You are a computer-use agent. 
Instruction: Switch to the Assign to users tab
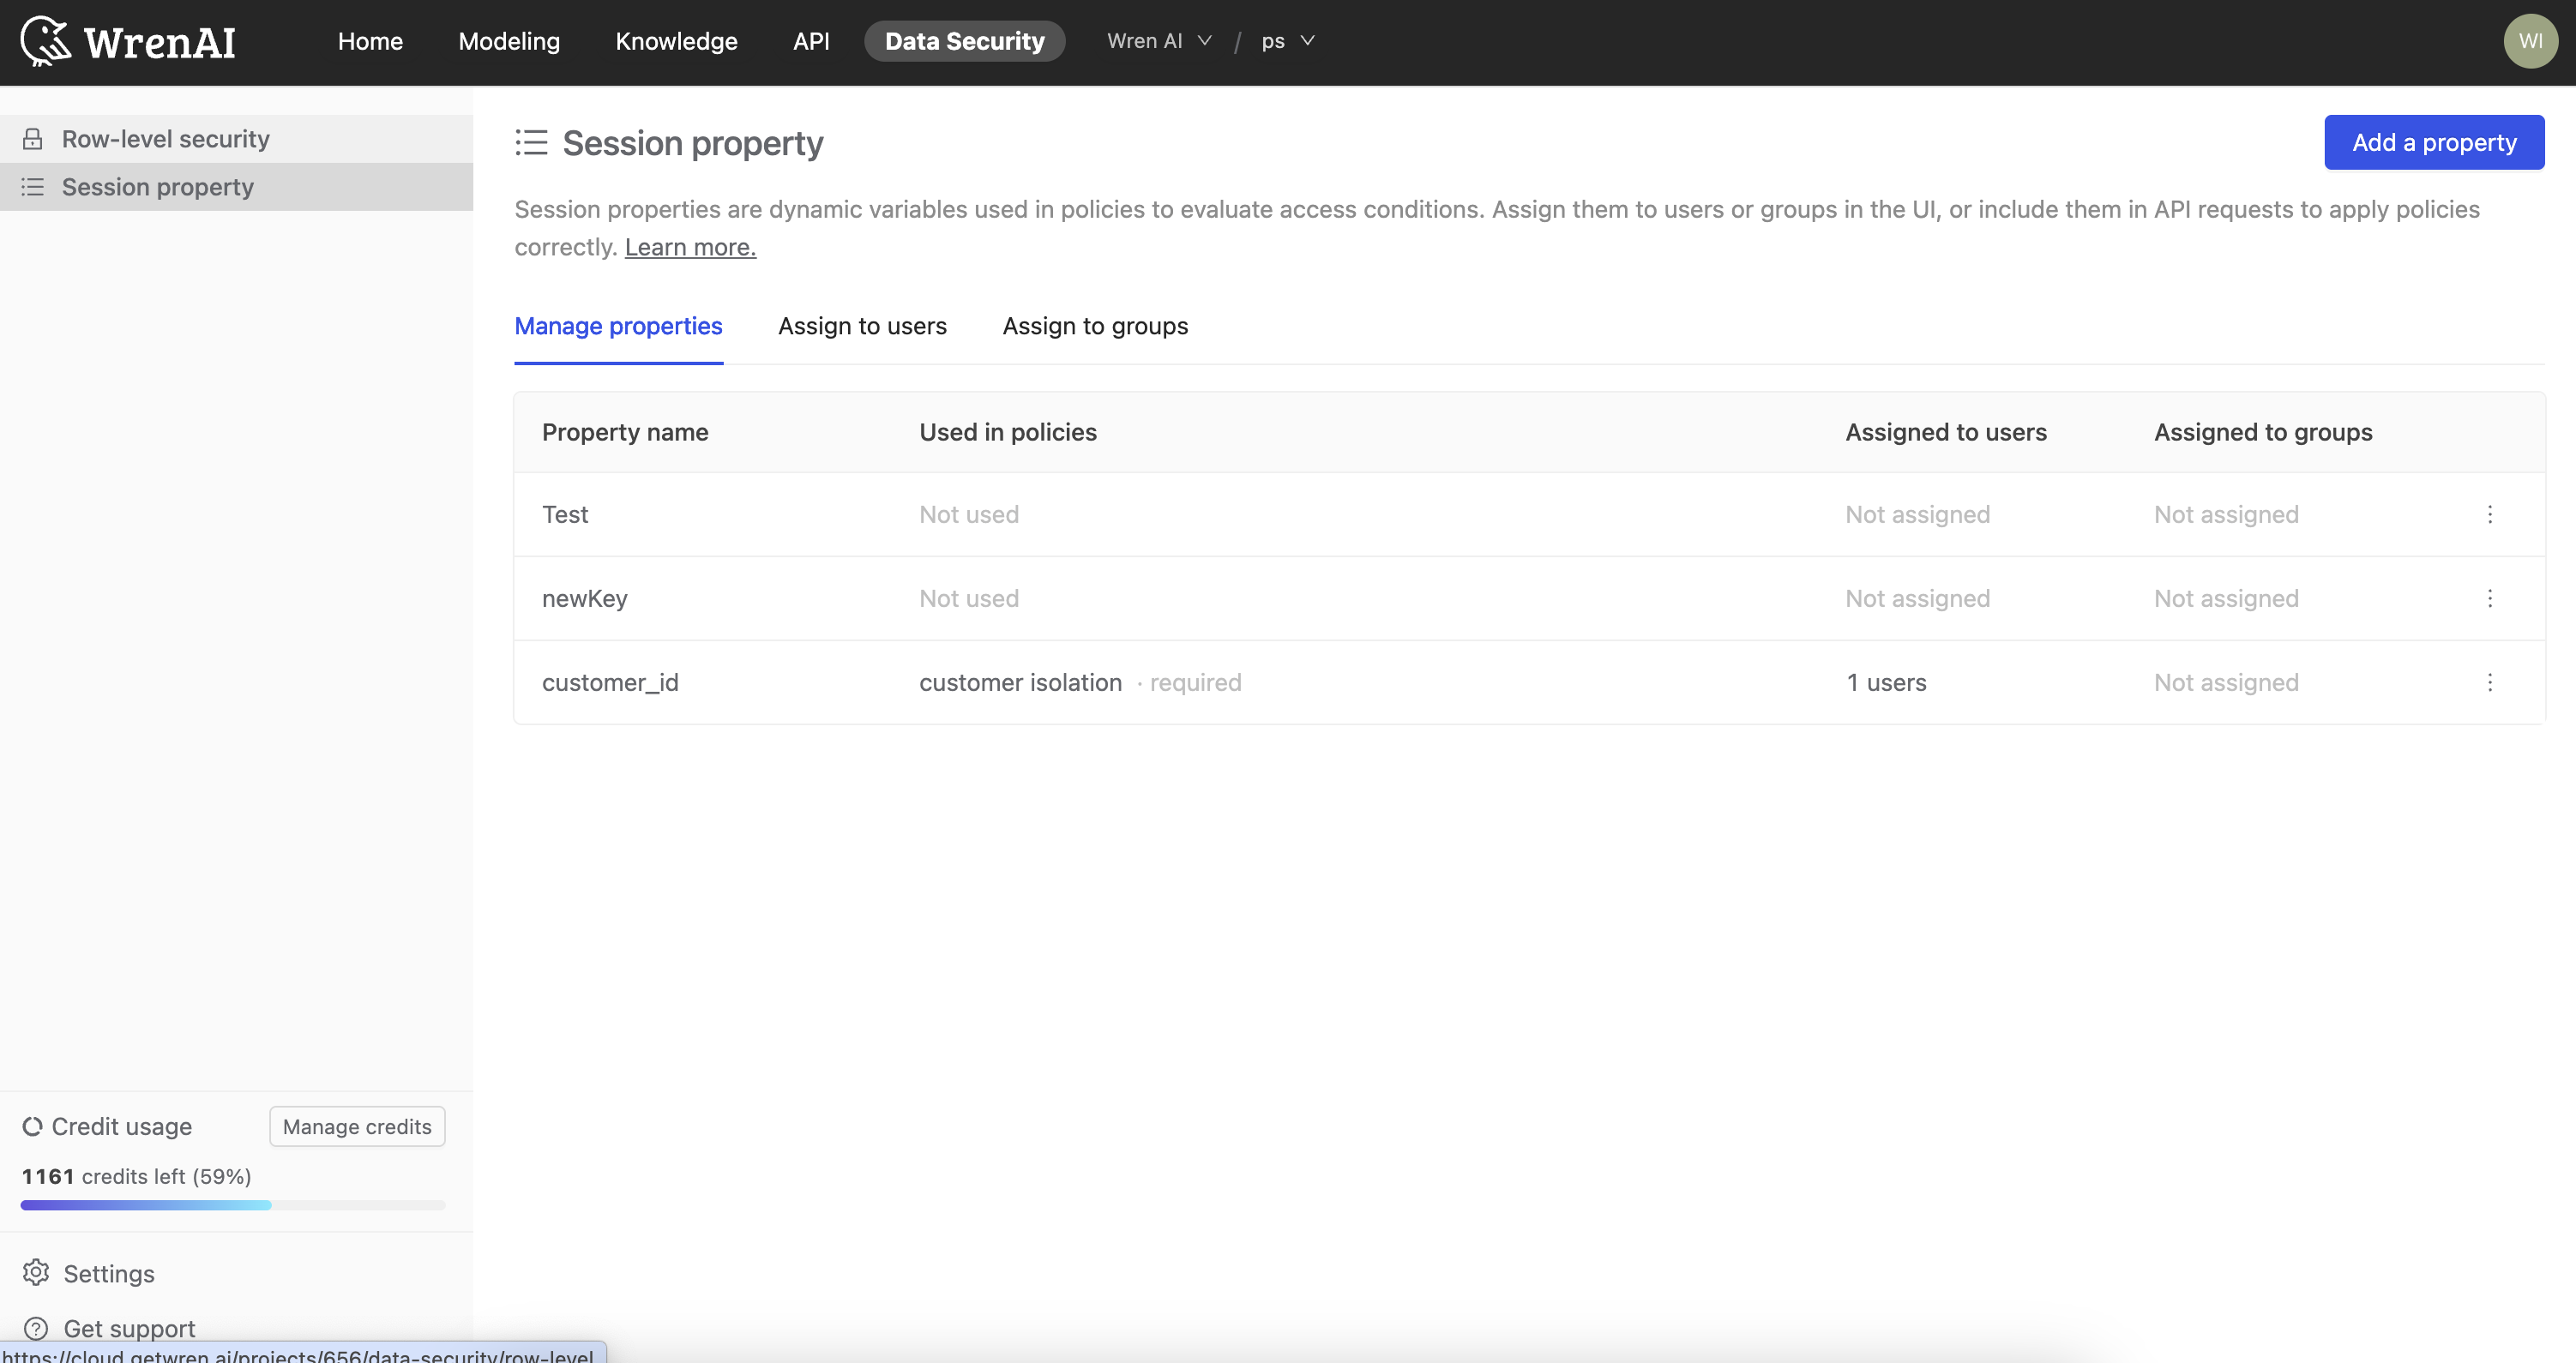[862, 326]
